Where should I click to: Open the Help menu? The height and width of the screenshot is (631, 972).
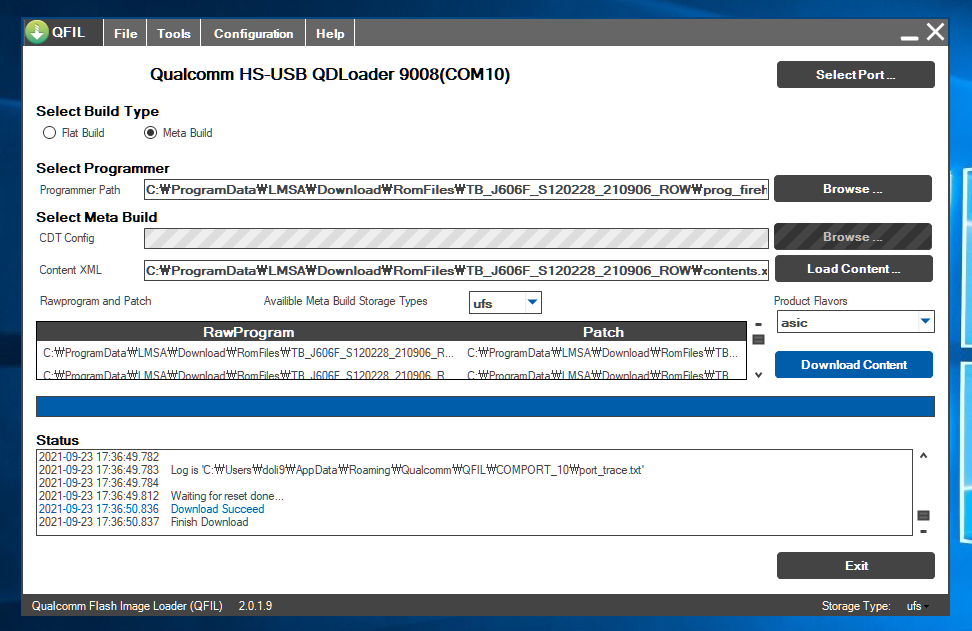(330, 33)
